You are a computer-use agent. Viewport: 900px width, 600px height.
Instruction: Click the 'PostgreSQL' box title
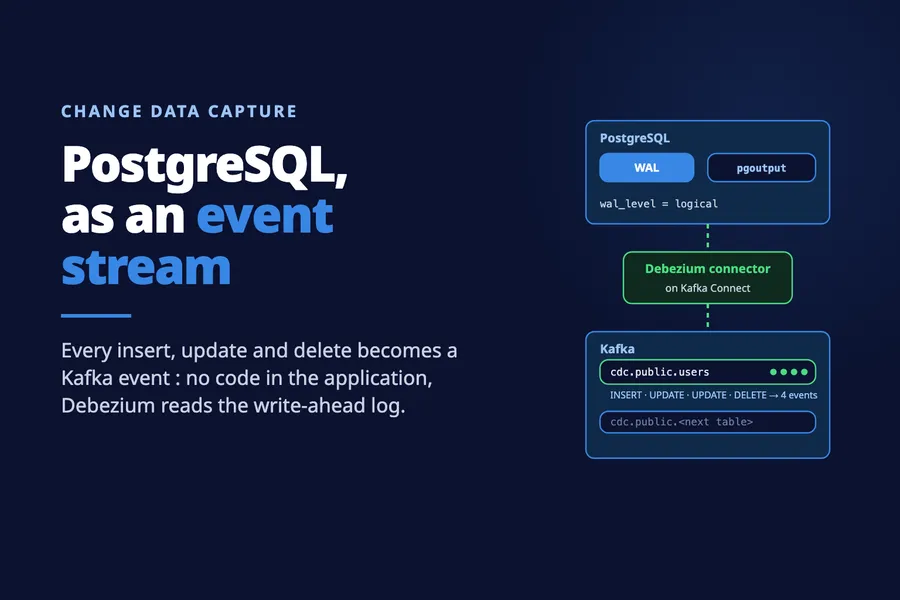pyautogui.click(x=634, y=138)
